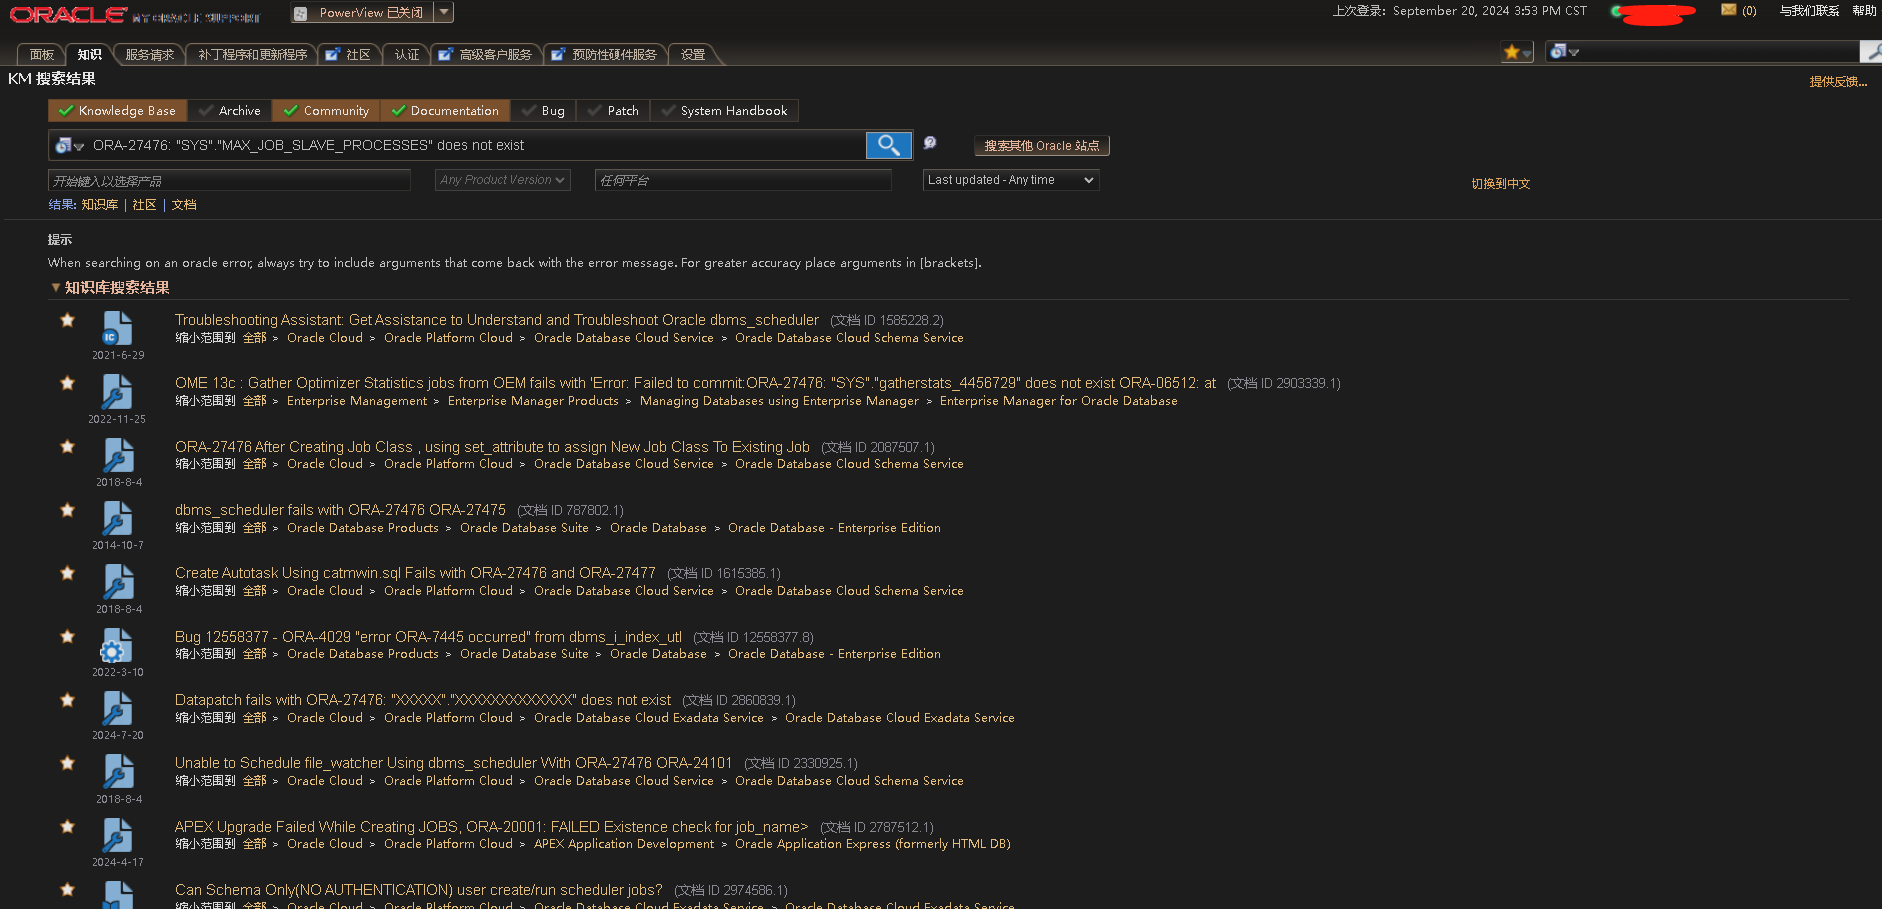Jump to 社区 results link
Viewport: 1882px width, 909px height.
[144, 205]
